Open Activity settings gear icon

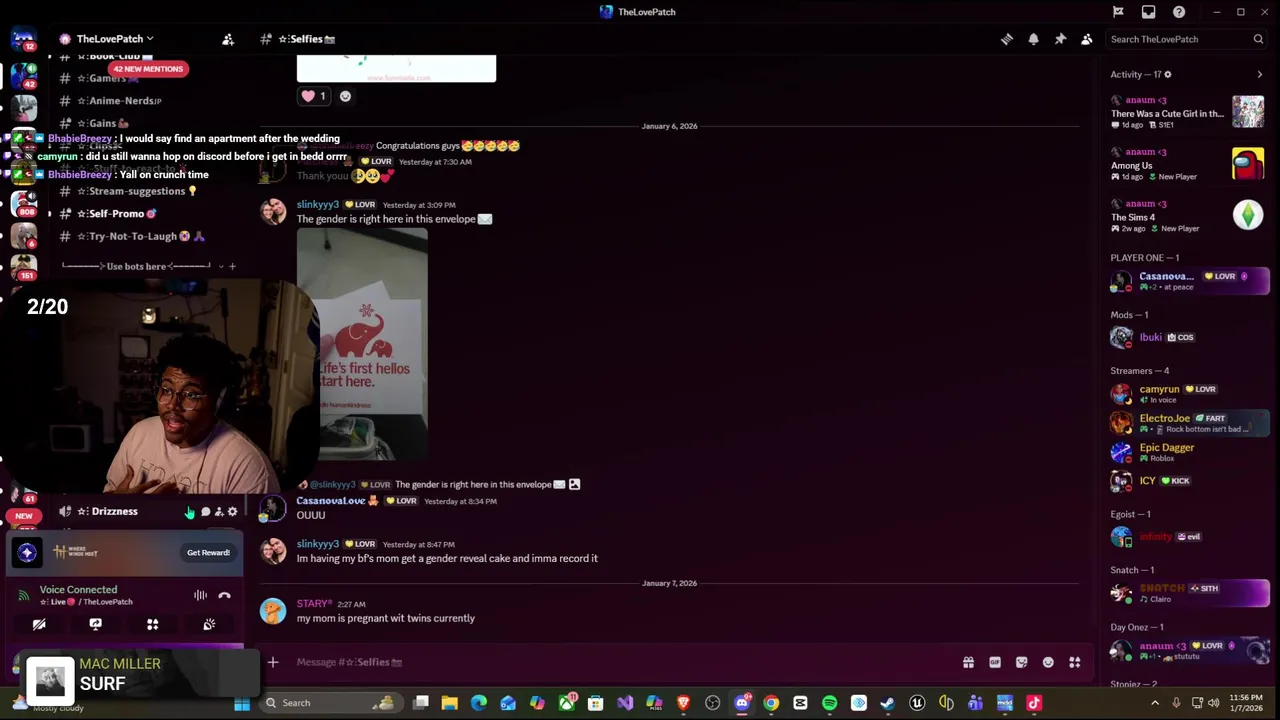pyautogui.click(x=1167, y=74)
